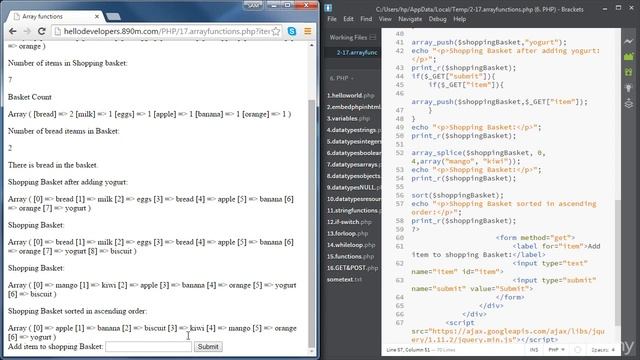Click 'Basket Count' text on the web page

coord(30,97)
